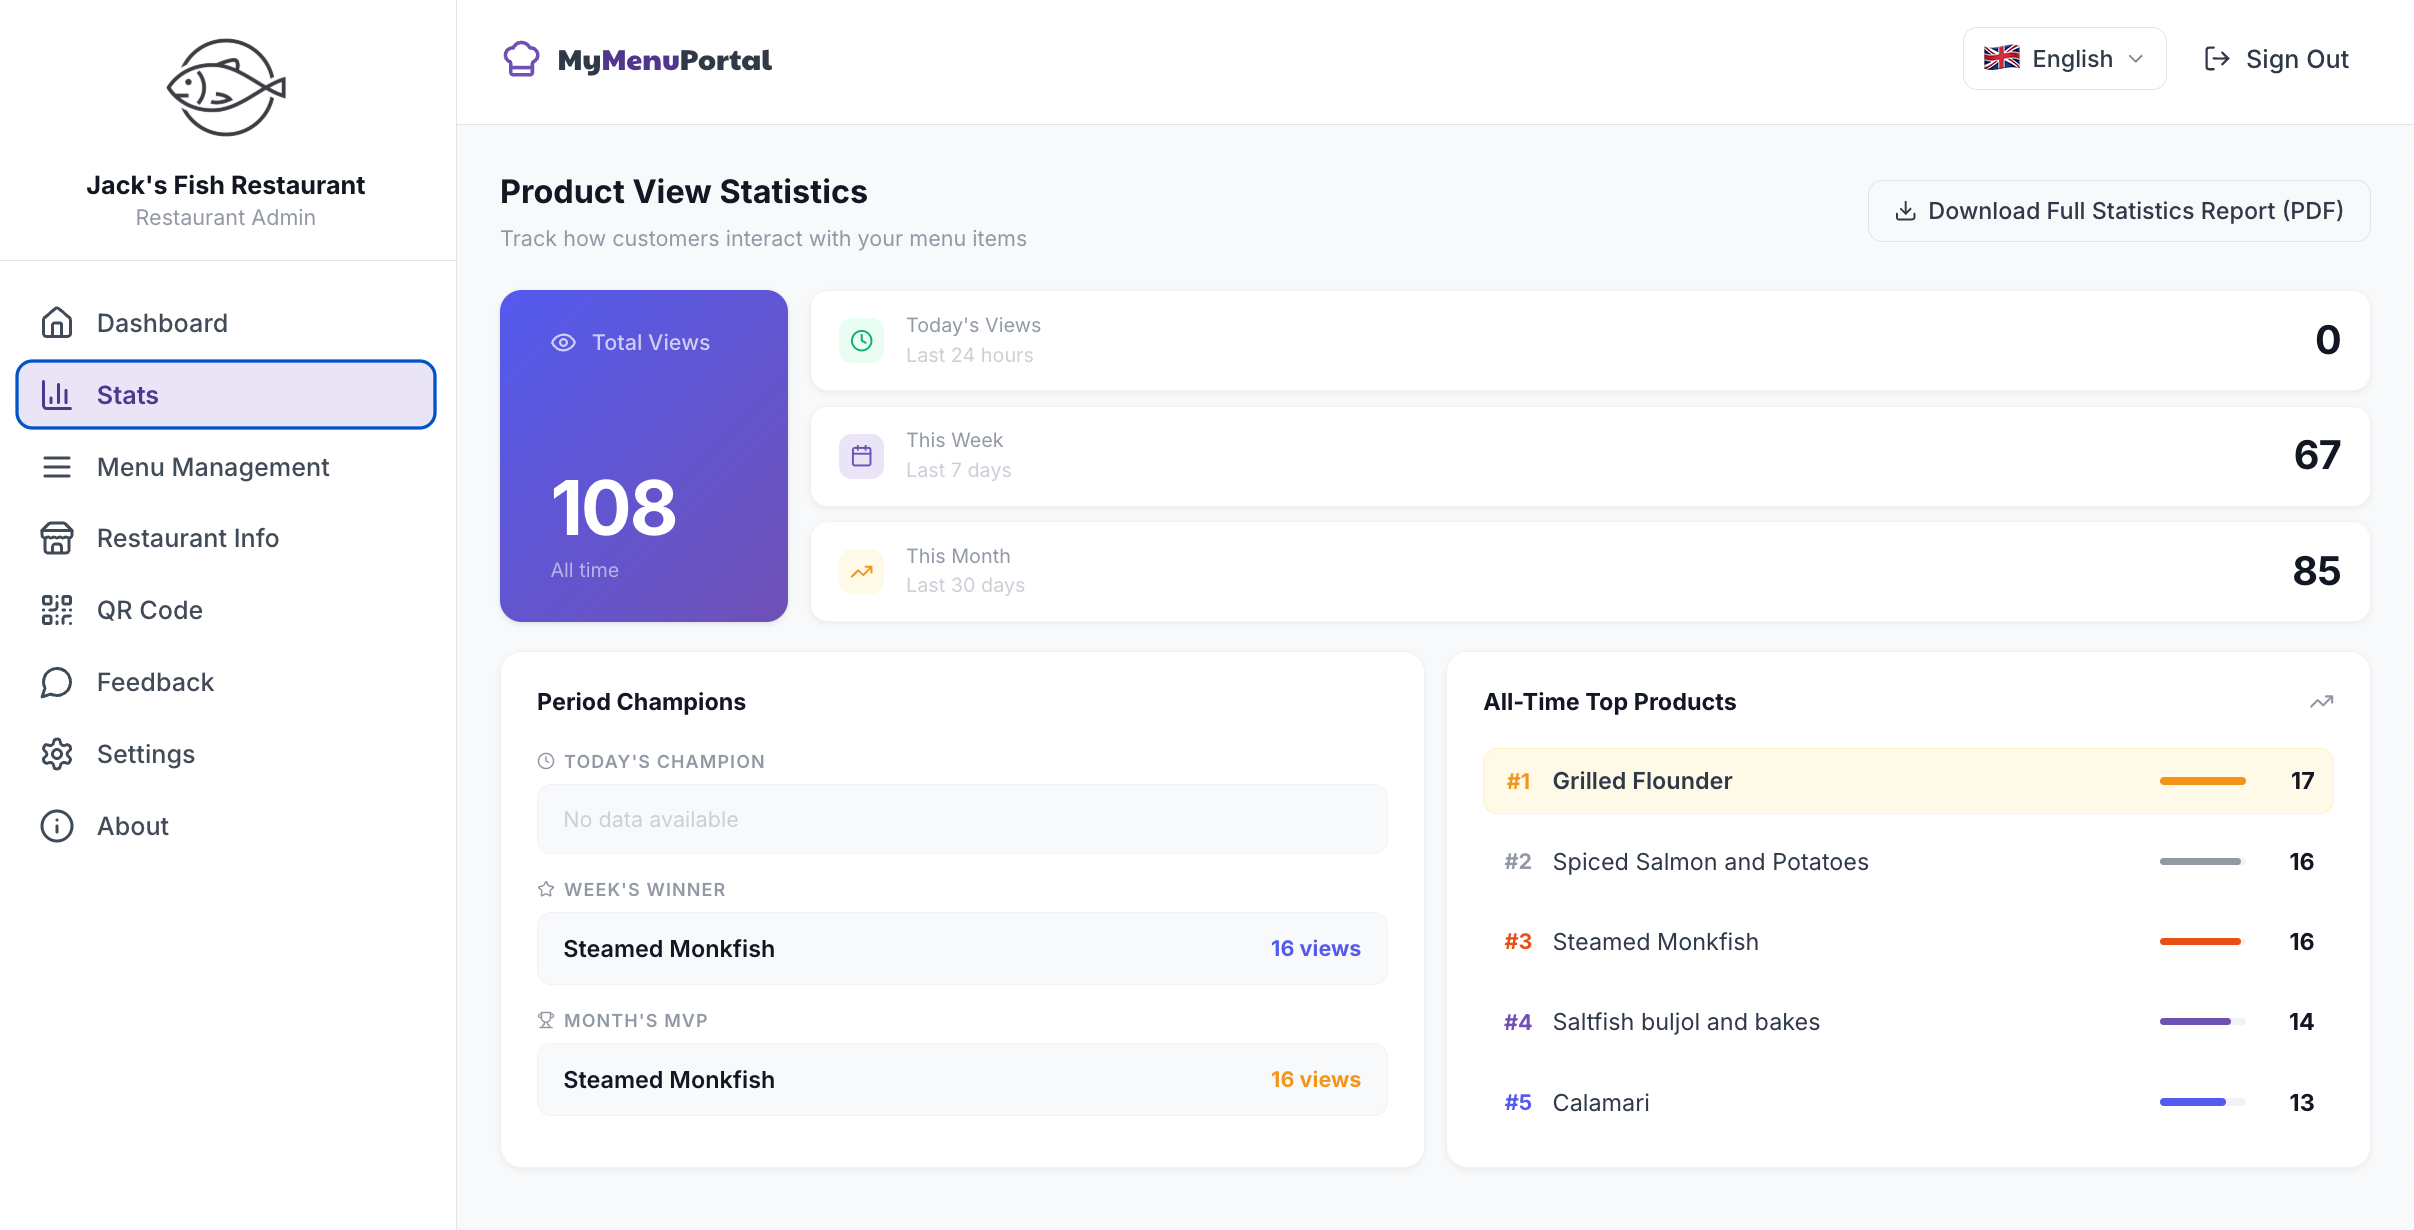Click the clock icon next to Today's Champion
Image resolution: width=2414 pixels, height=1230 pixels.
[546, 761]
